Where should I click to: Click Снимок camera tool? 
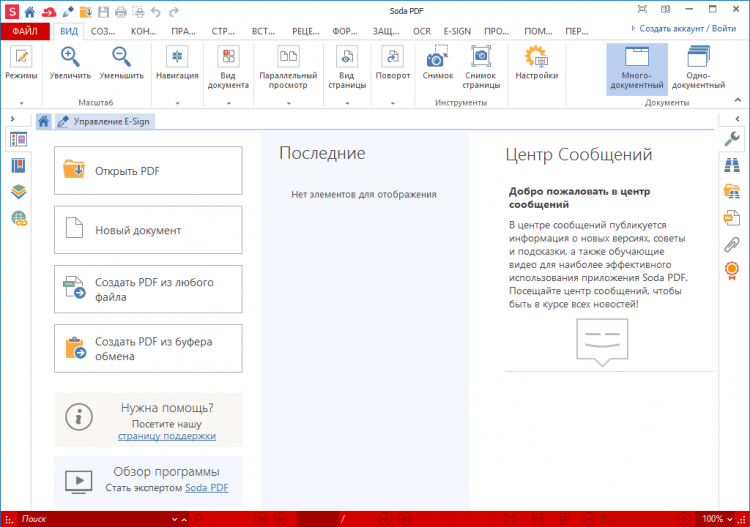438,63
